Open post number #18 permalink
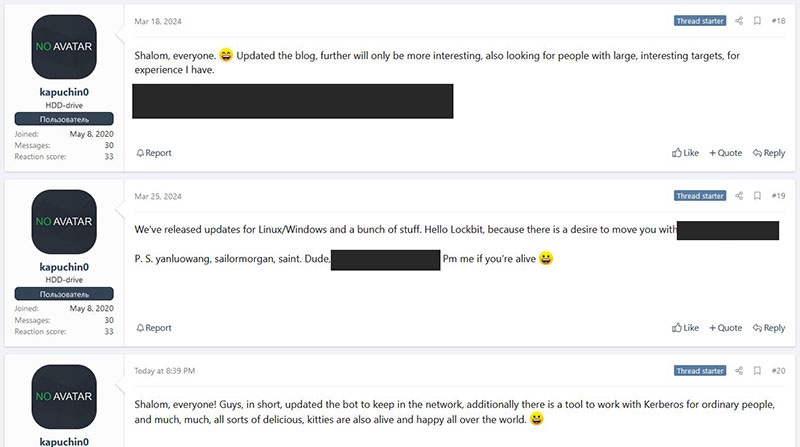This screenshot has width=800, height=447. (x=778, y=21)
